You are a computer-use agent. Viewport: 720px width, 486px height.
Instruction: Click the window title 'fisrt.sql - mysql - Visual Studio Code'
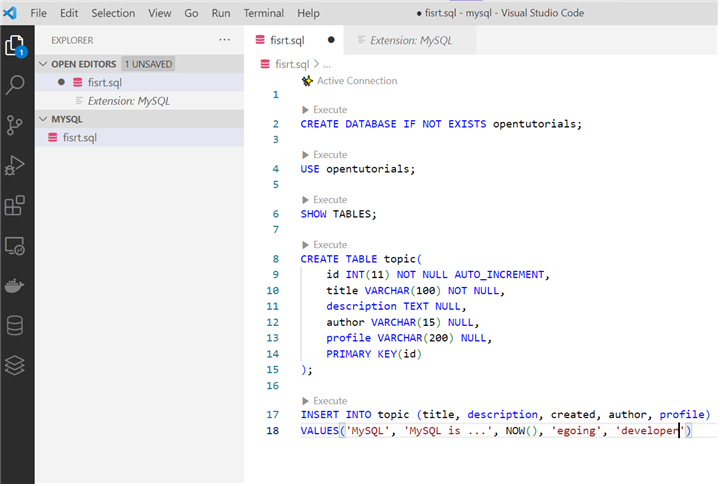[x=504, y=13]
